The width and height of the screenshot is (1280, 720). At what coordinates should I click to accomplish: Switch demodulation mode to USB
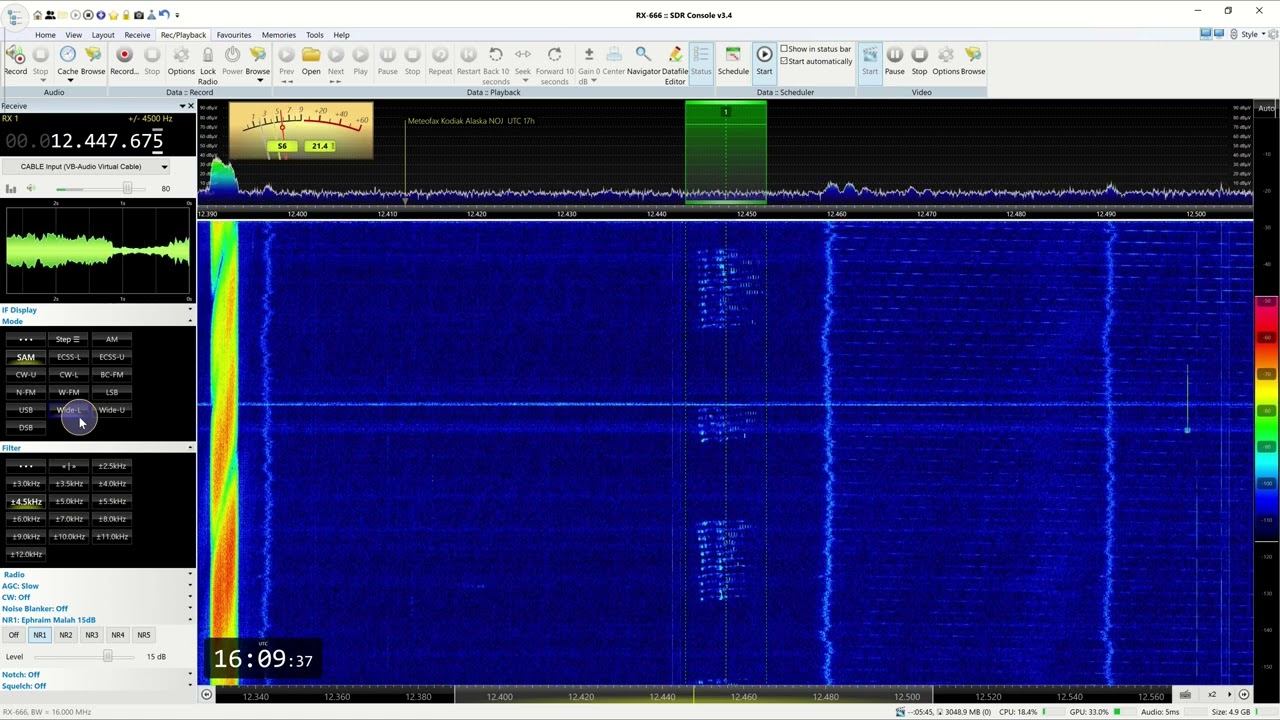(x=26, y=410)
